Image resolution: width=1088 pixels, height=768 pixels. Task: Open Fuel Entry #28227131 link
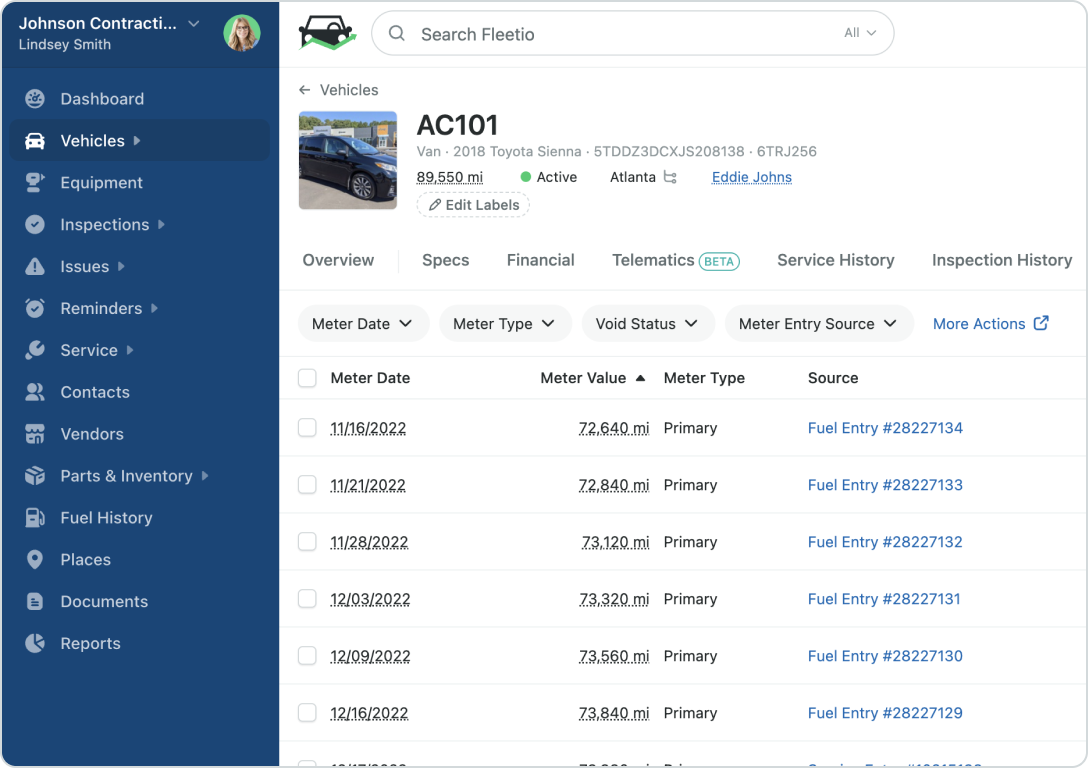tap(884, 599)
